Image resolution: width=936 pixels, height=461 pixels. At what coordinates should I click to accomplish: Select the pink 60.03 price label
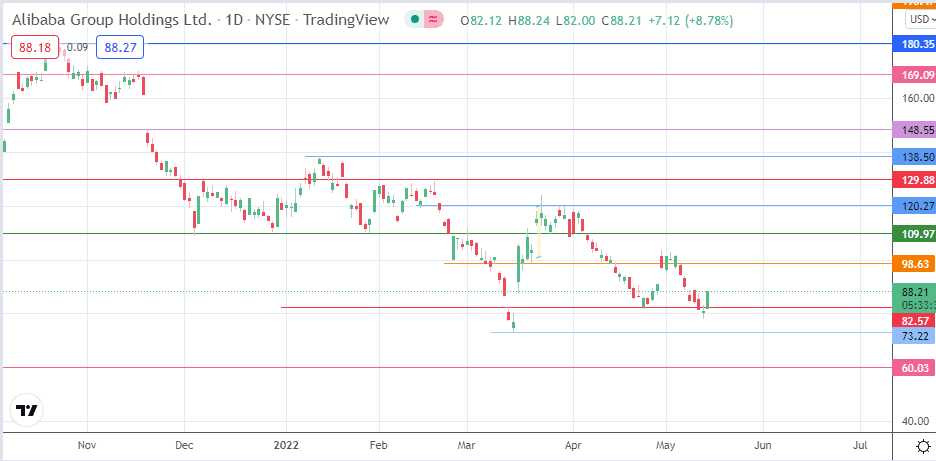914,368
